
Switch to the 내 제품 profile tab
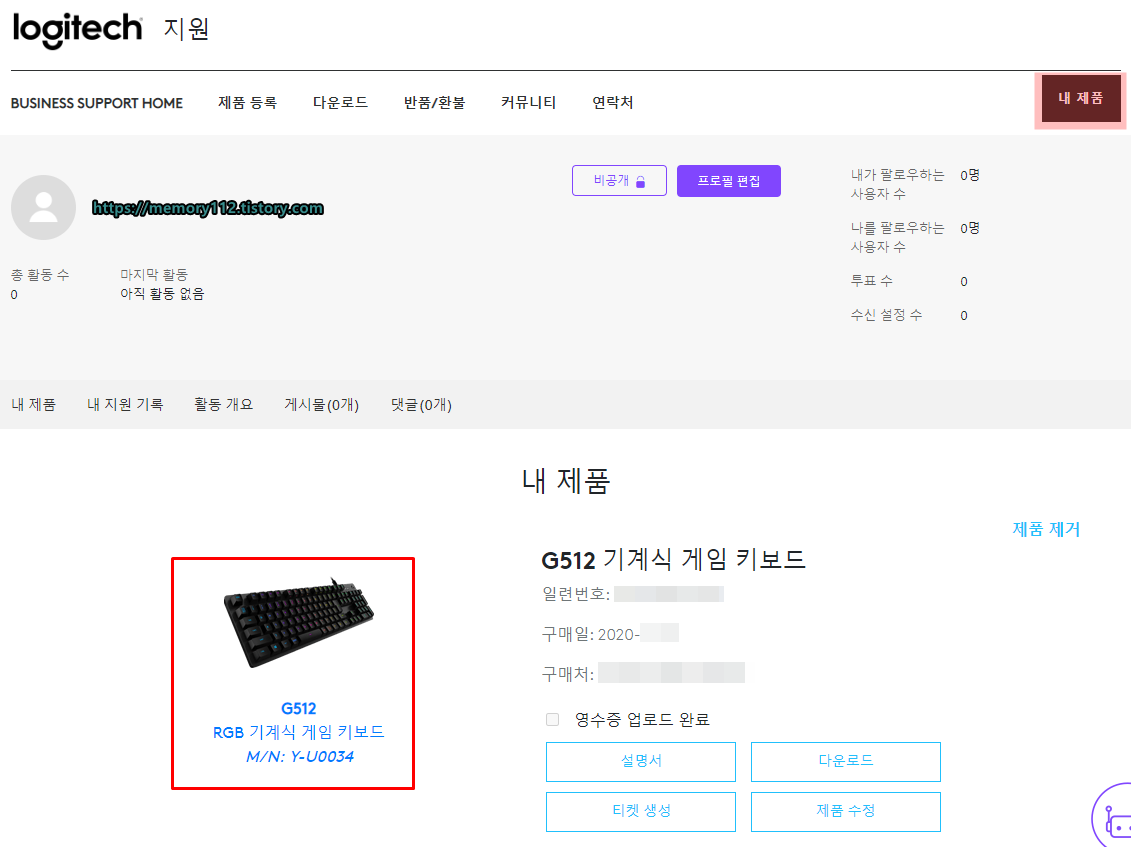click(x=33, y=405)
